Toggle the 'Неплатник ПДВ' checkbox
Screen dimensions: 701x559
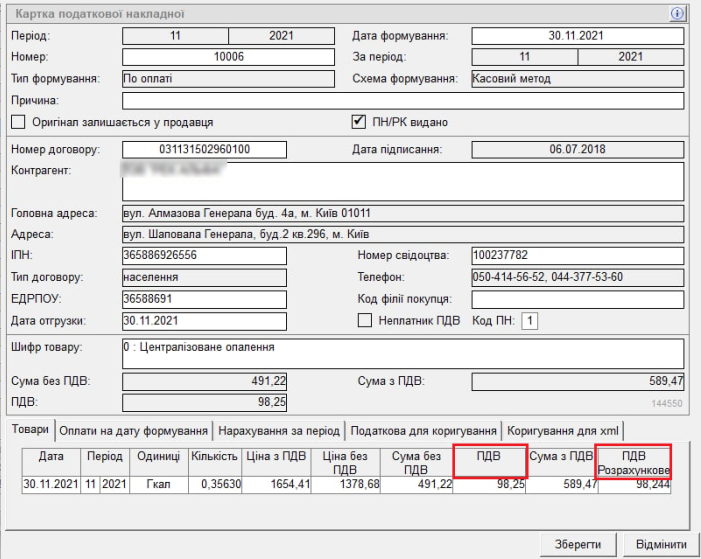(x=365, y=321)
